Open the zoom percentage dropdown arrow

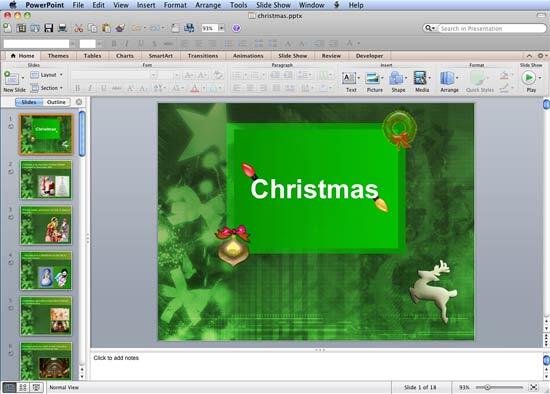[x=221, y=28]
